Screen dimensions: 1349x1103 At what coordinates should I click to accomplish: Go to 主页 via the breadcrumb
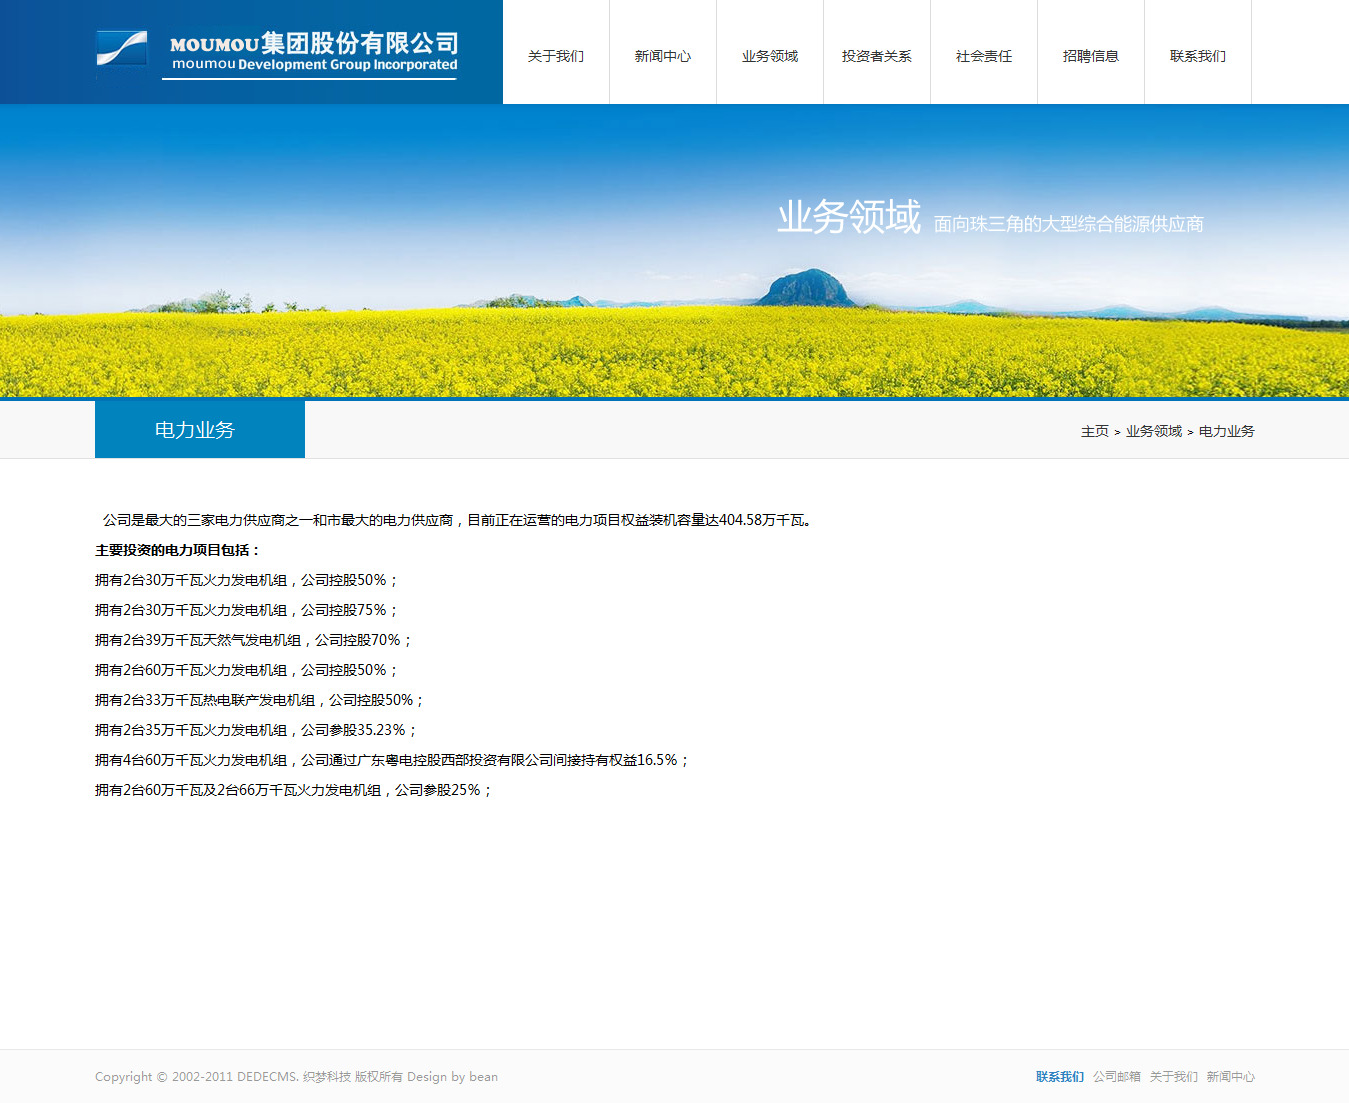(1094, 431)
